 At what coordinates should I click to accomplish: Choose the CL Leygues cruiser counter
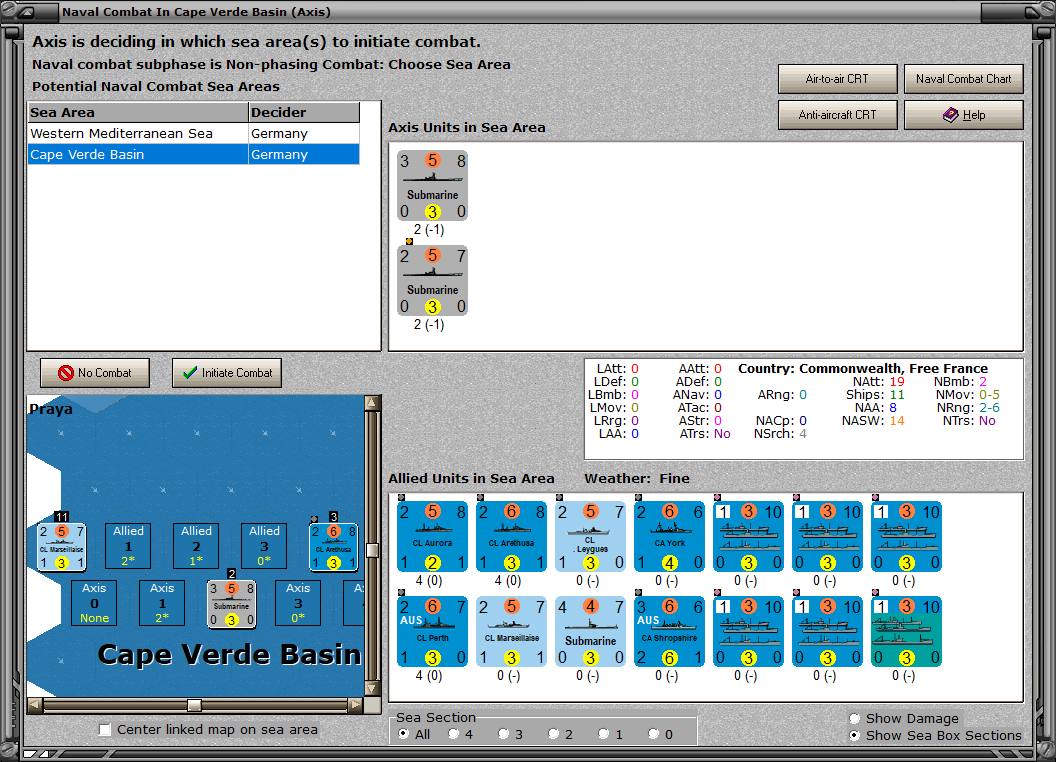[591, 537]
